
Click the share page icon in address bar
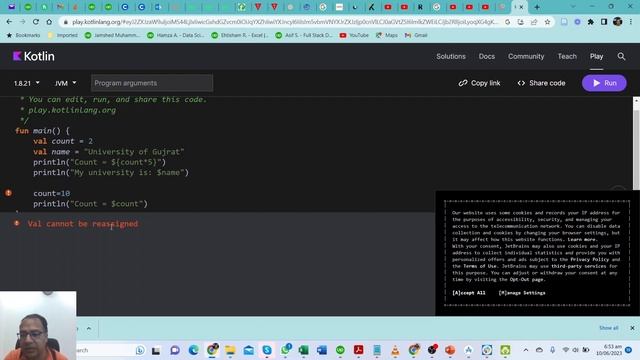(534, 22)
